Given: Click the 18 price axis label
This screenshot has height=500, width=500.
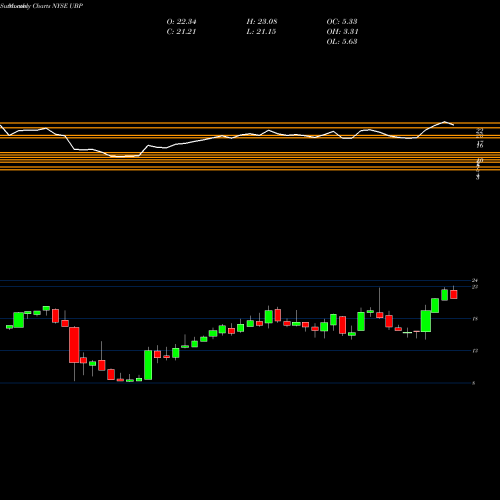Looking at the screenshot, I should tap(475, 319).
